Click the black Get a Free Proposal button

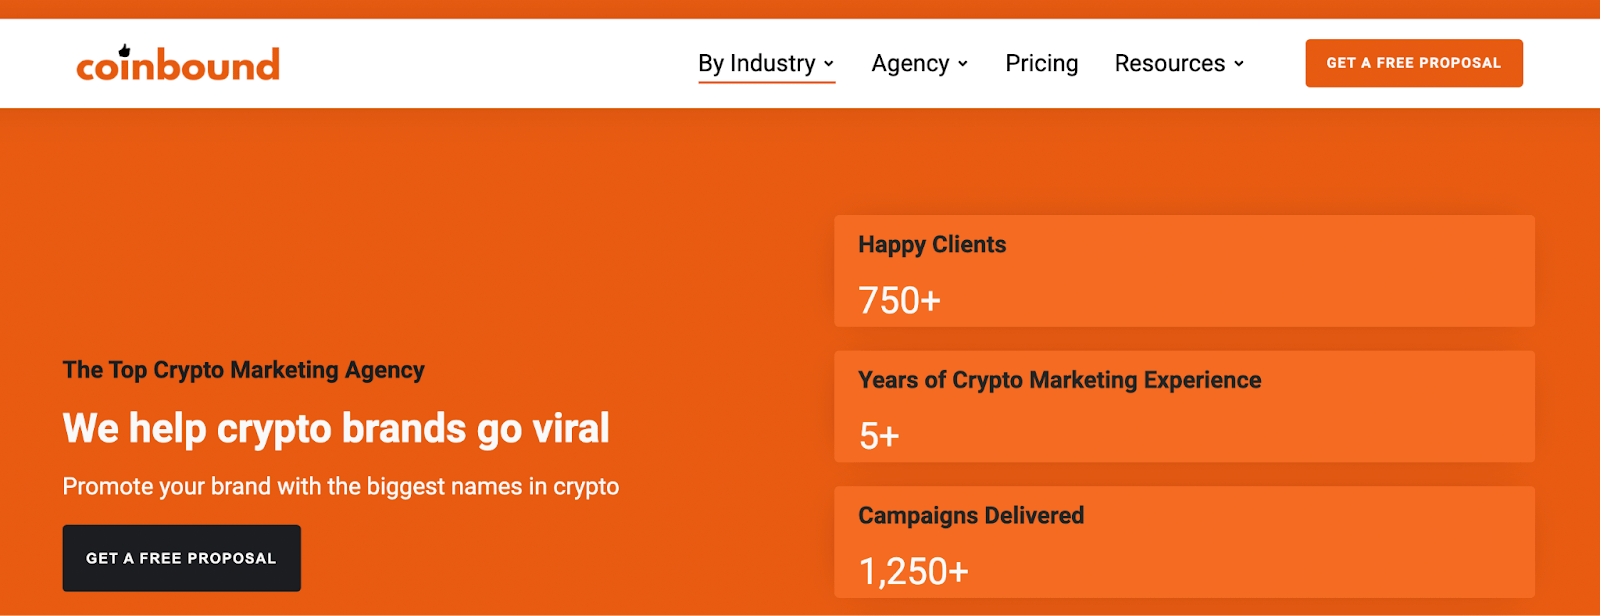click(181, 558)
